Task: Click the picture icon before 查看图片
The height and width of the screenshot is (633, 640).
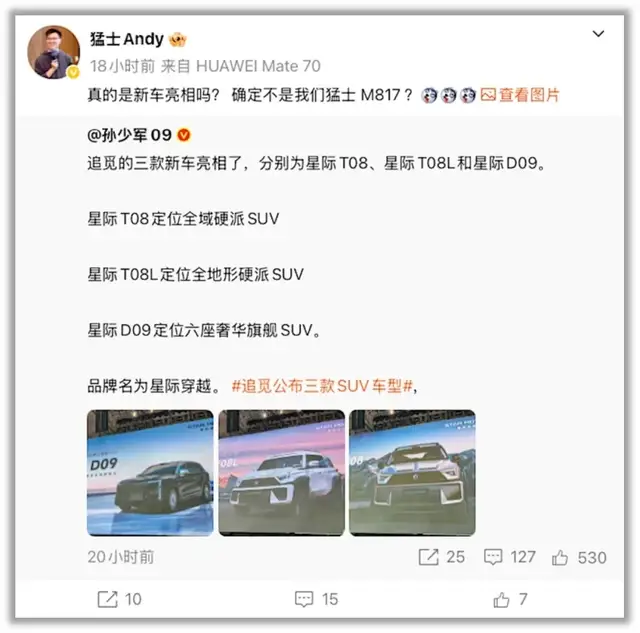Action: (488, 95)
